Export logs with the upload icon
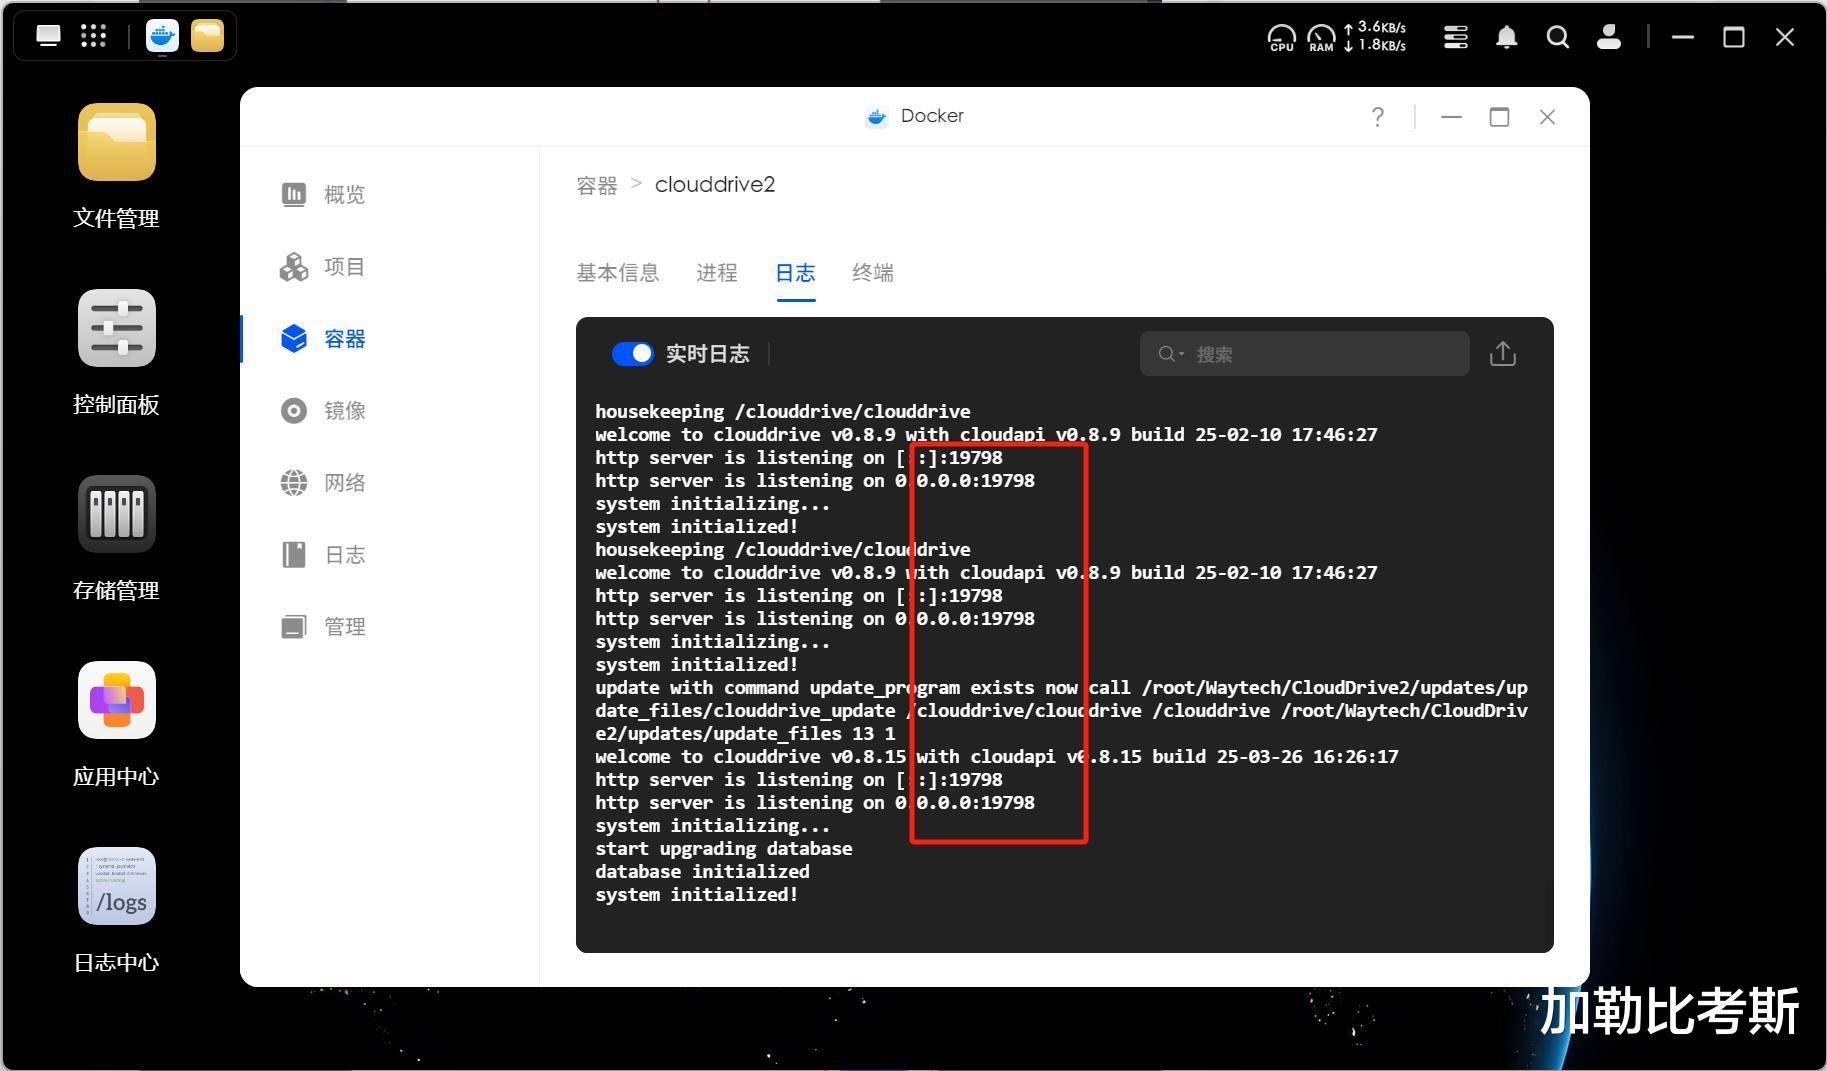 (1503, 354)
